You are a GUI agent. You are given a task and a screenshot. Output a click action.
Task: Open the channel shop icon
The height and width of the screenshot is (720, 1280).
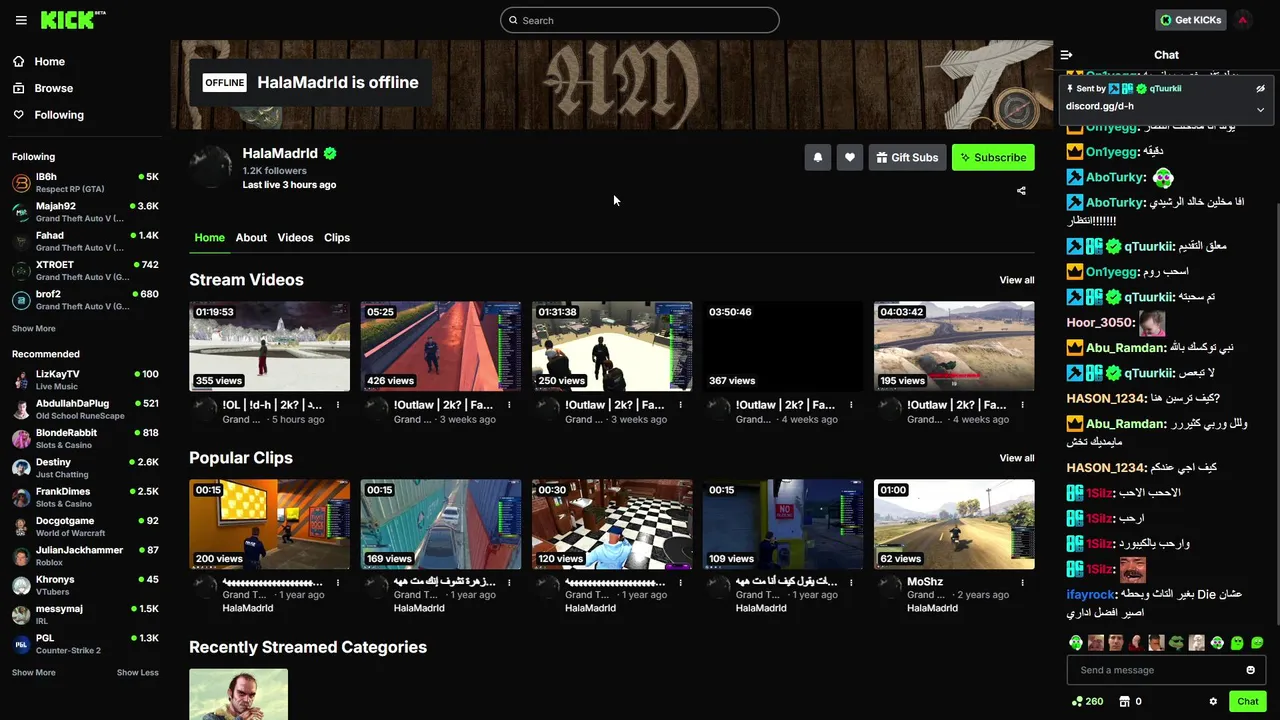pyautogui.click(x=1124, y=702)
